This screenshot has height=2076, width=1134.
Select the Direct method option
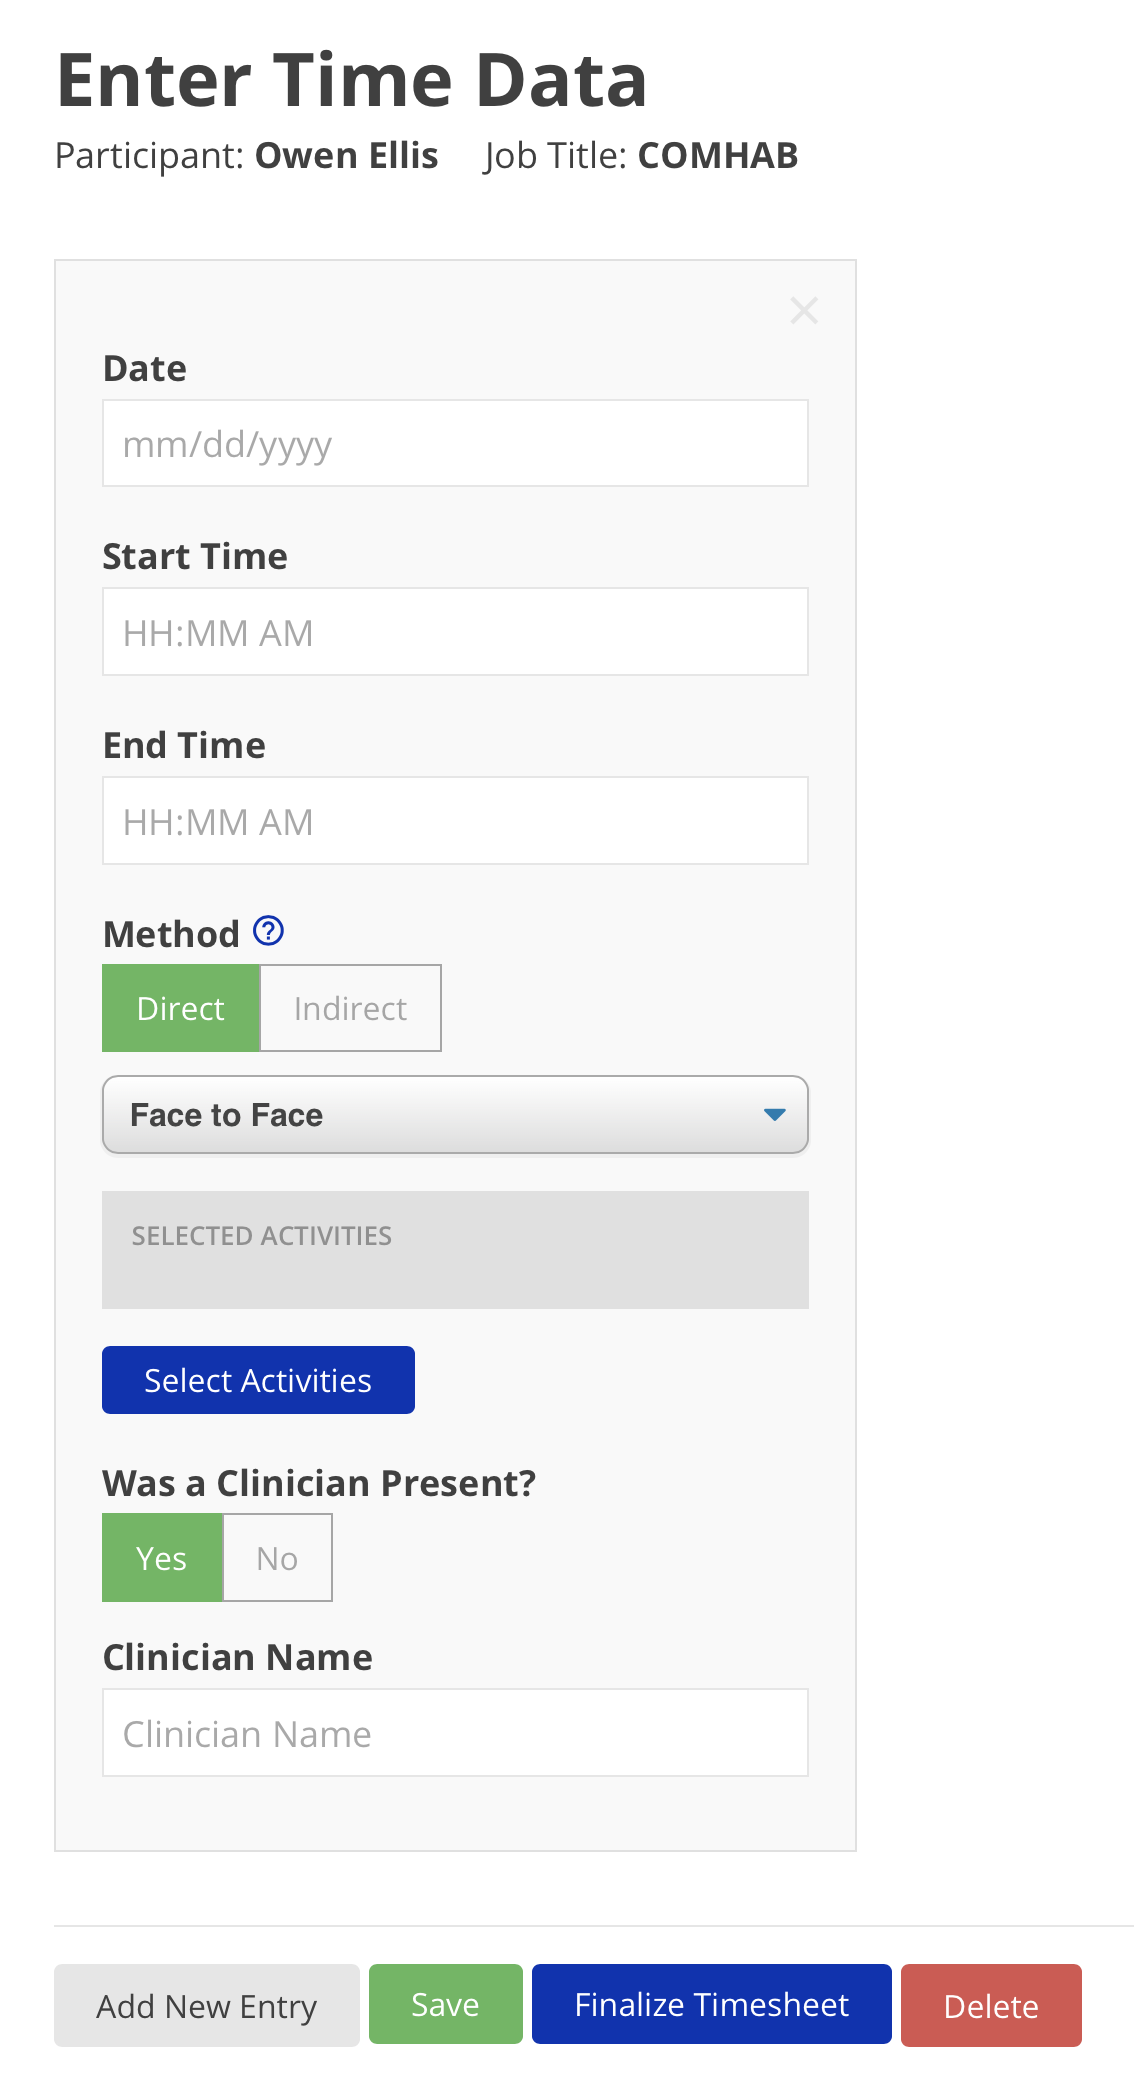[x=181, y=1008]
